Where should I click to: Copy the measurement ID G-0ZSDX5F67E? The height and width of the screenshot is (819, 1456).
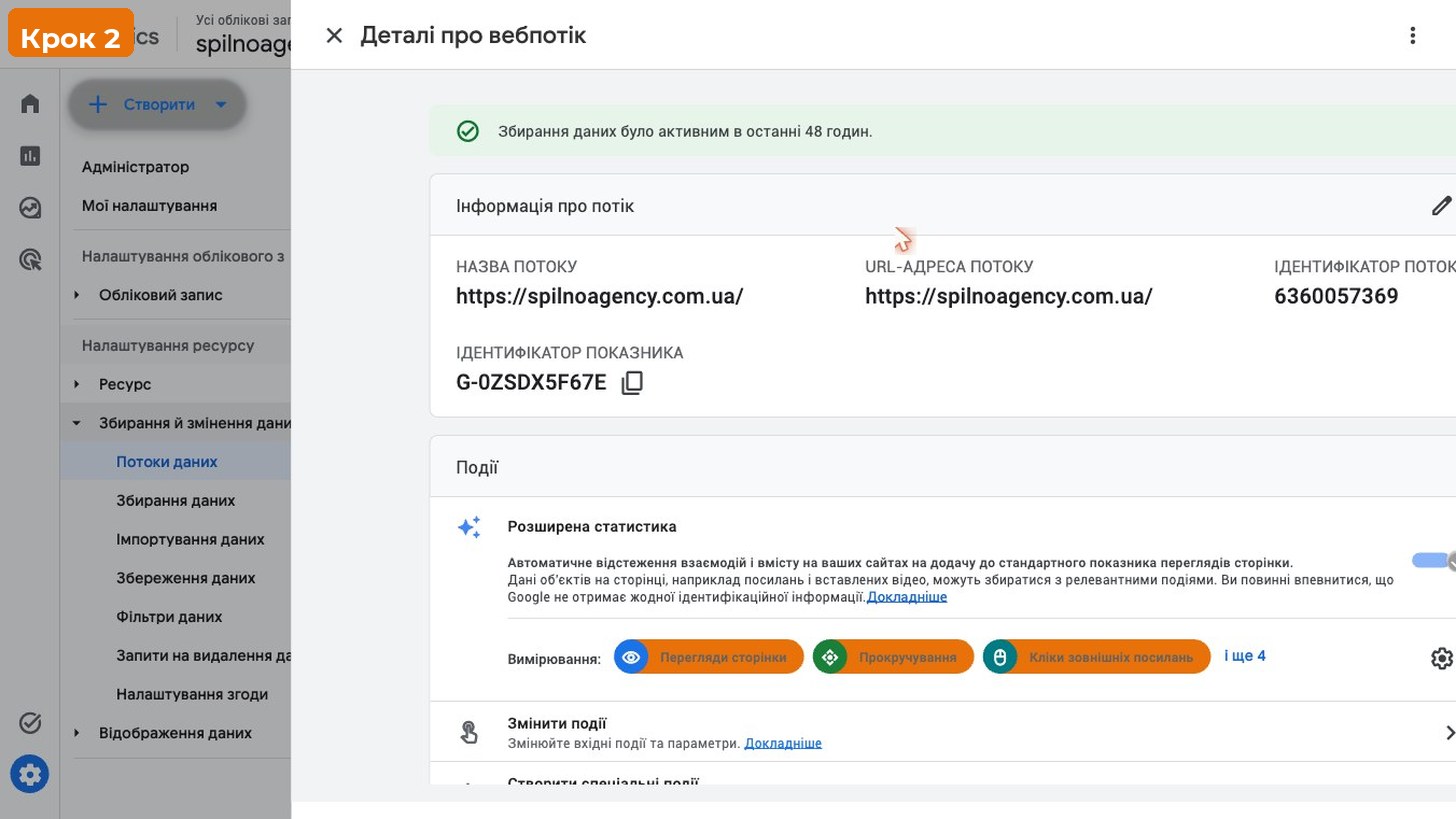point(632,383)
